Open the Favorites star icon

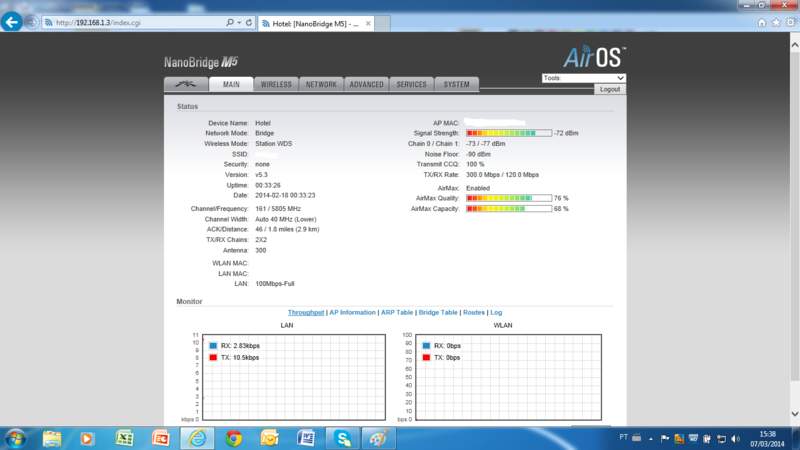(776, 22)
